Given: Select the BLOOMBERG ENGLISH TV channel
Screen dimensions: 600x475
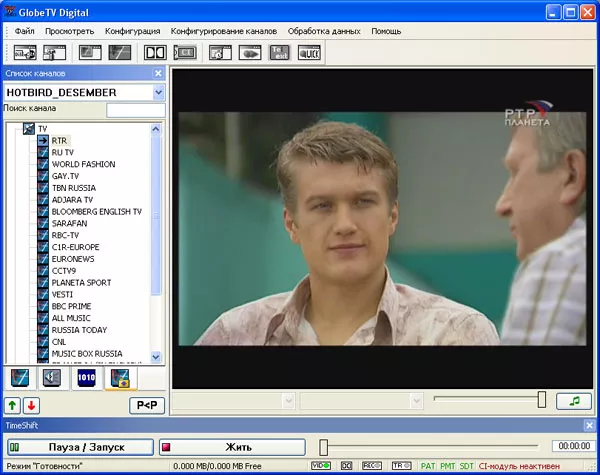Looking at the screenshot, I should point(97,212).
